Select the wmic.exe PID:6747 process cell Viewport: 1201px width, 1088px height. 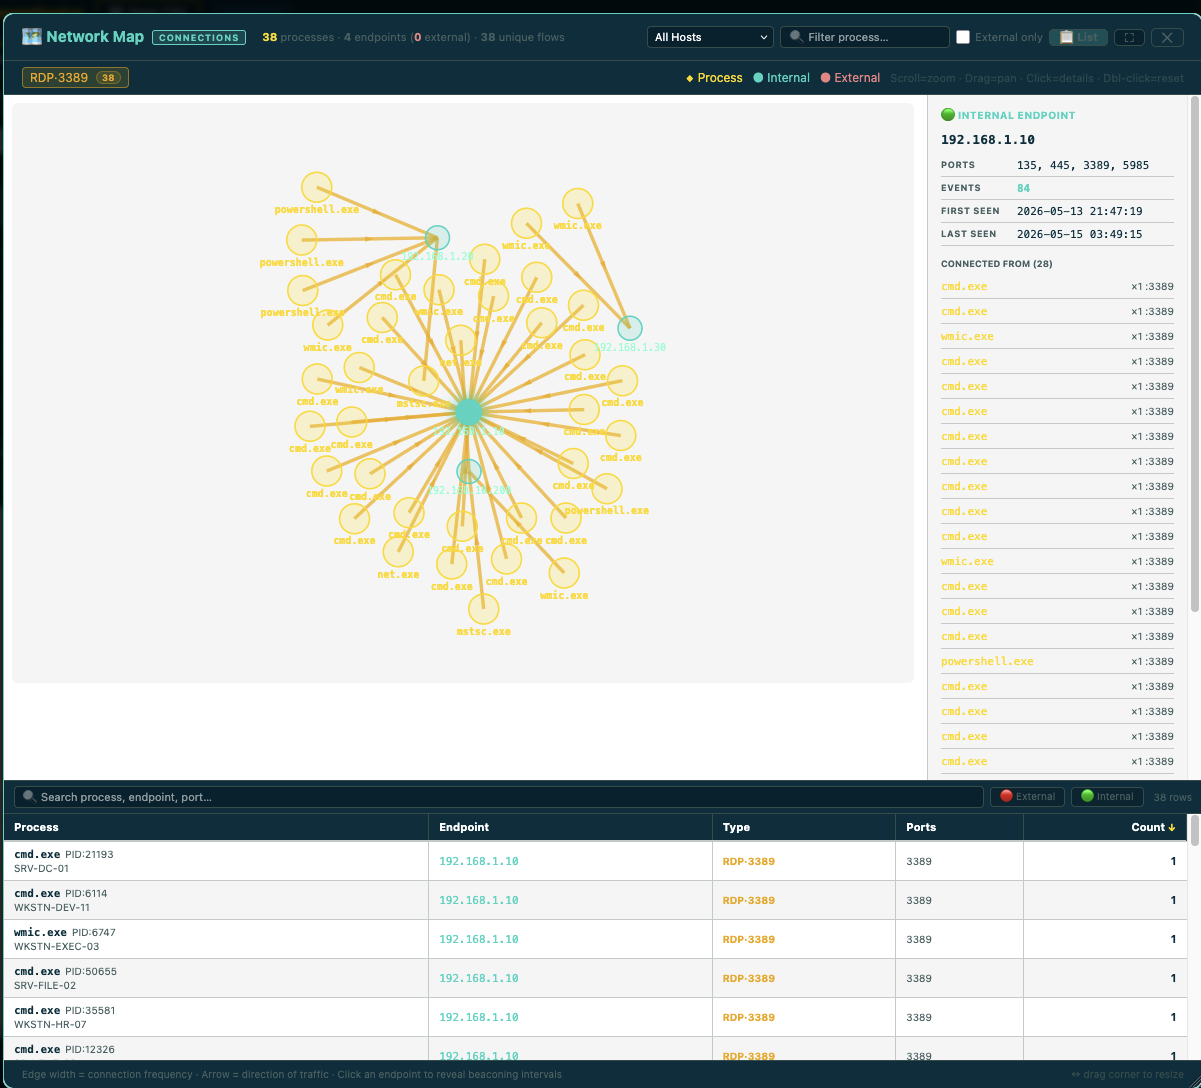216,939
